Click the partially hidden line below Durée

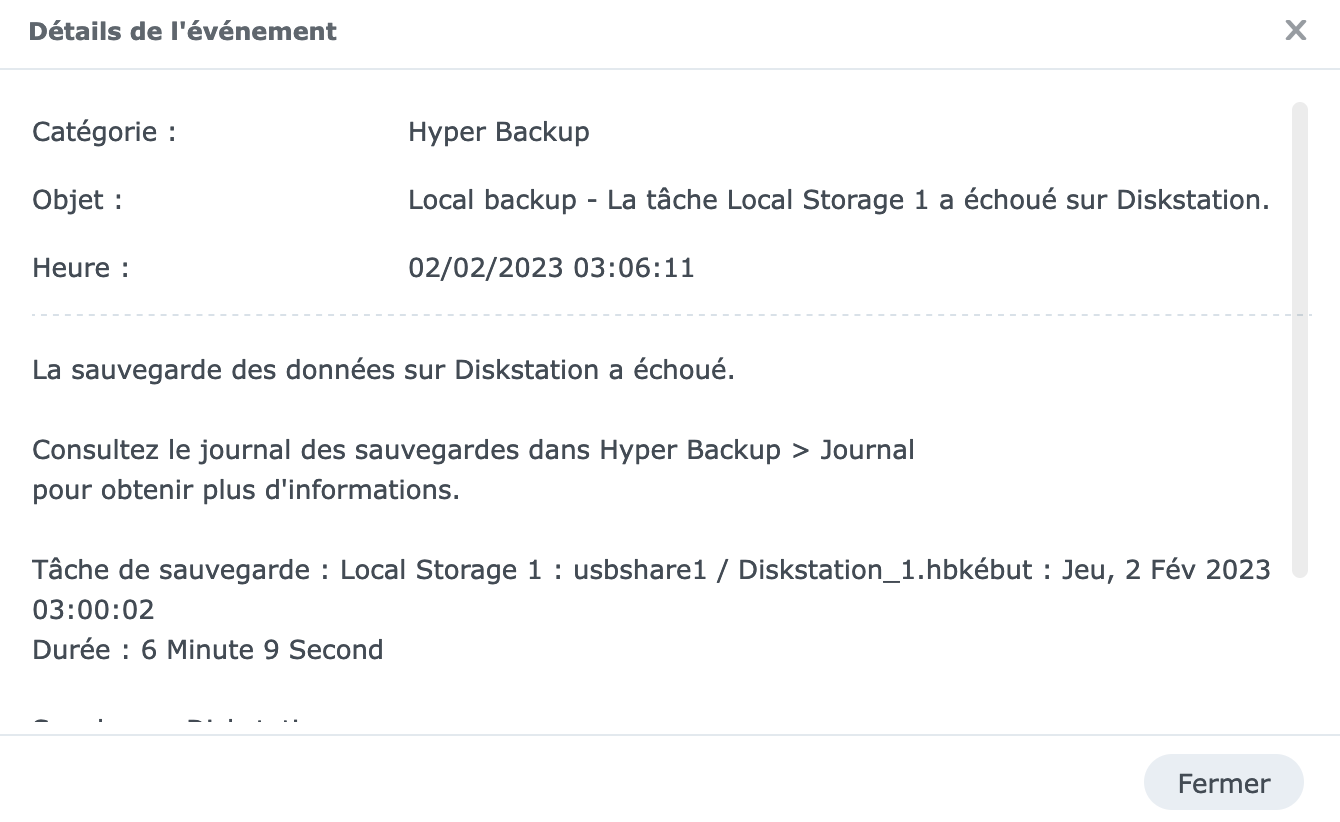click(170, 726)
